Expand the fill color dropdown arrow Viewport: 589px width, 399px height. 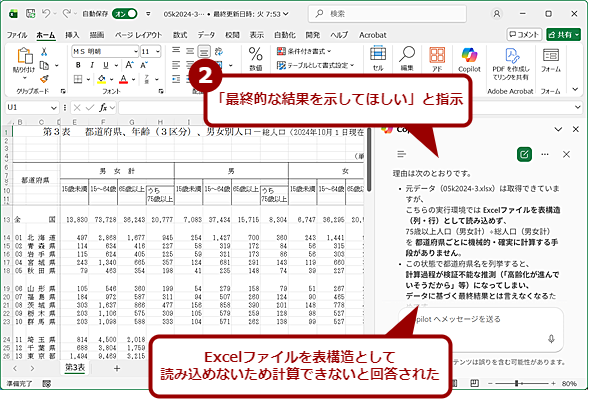tap(111, 79)
